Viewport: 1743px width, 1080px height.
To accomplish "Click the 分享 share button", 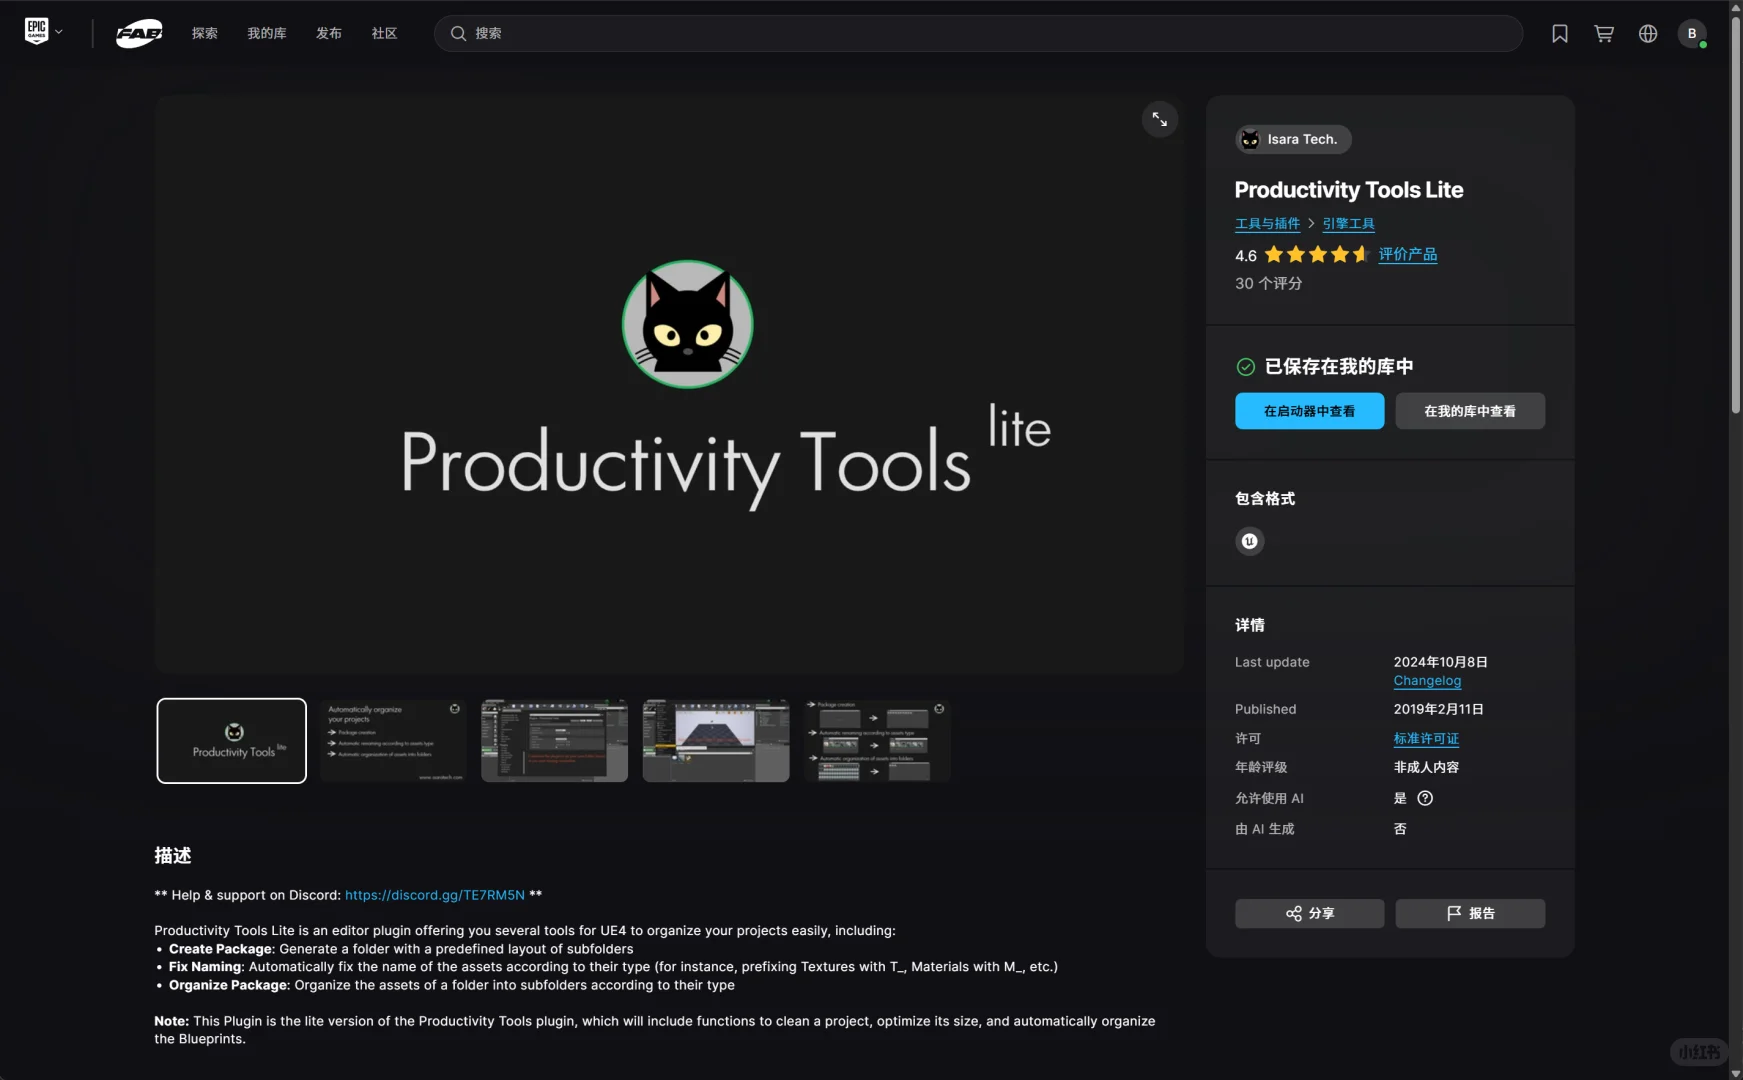I will [x=1310, y=913].
